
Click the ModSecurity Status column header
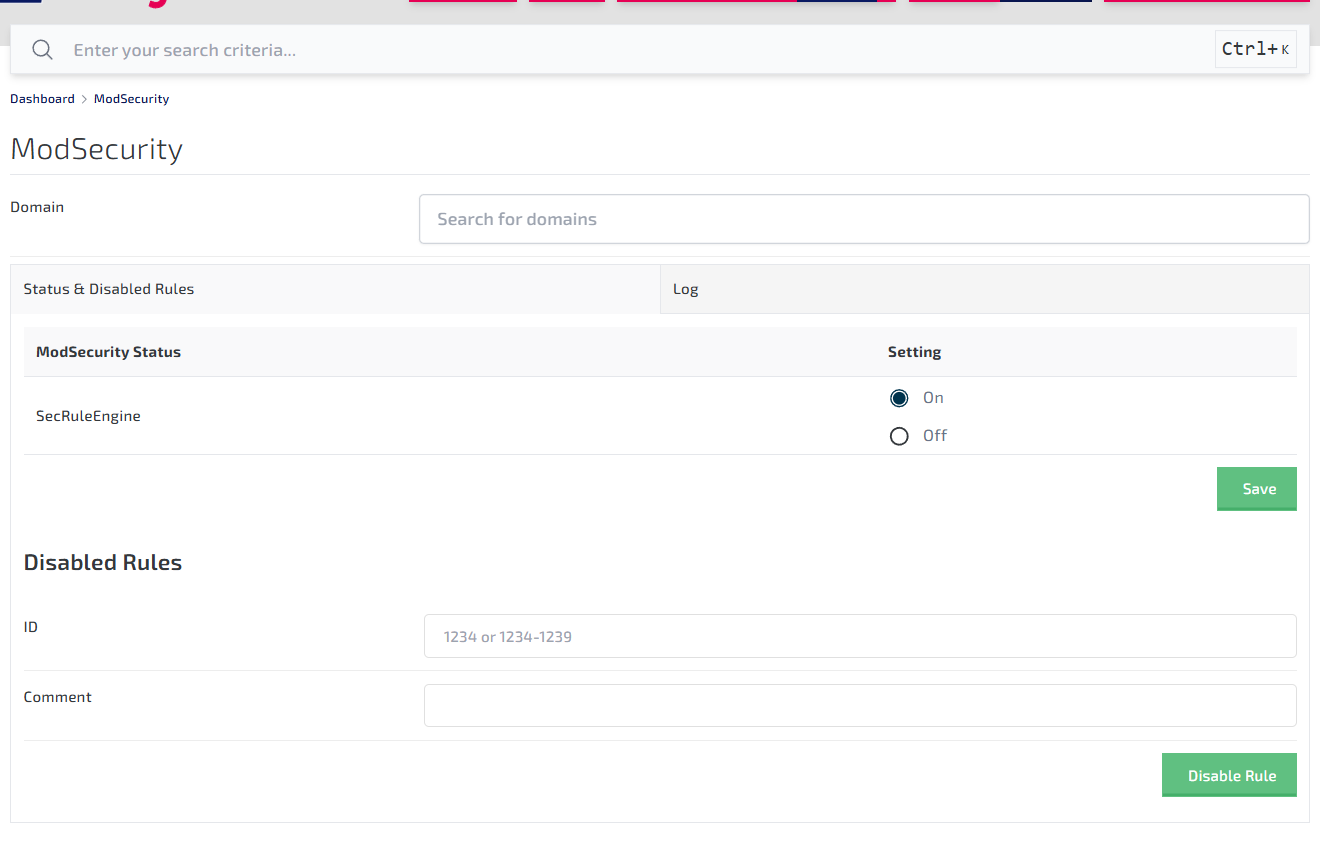(x=108, y=352)
